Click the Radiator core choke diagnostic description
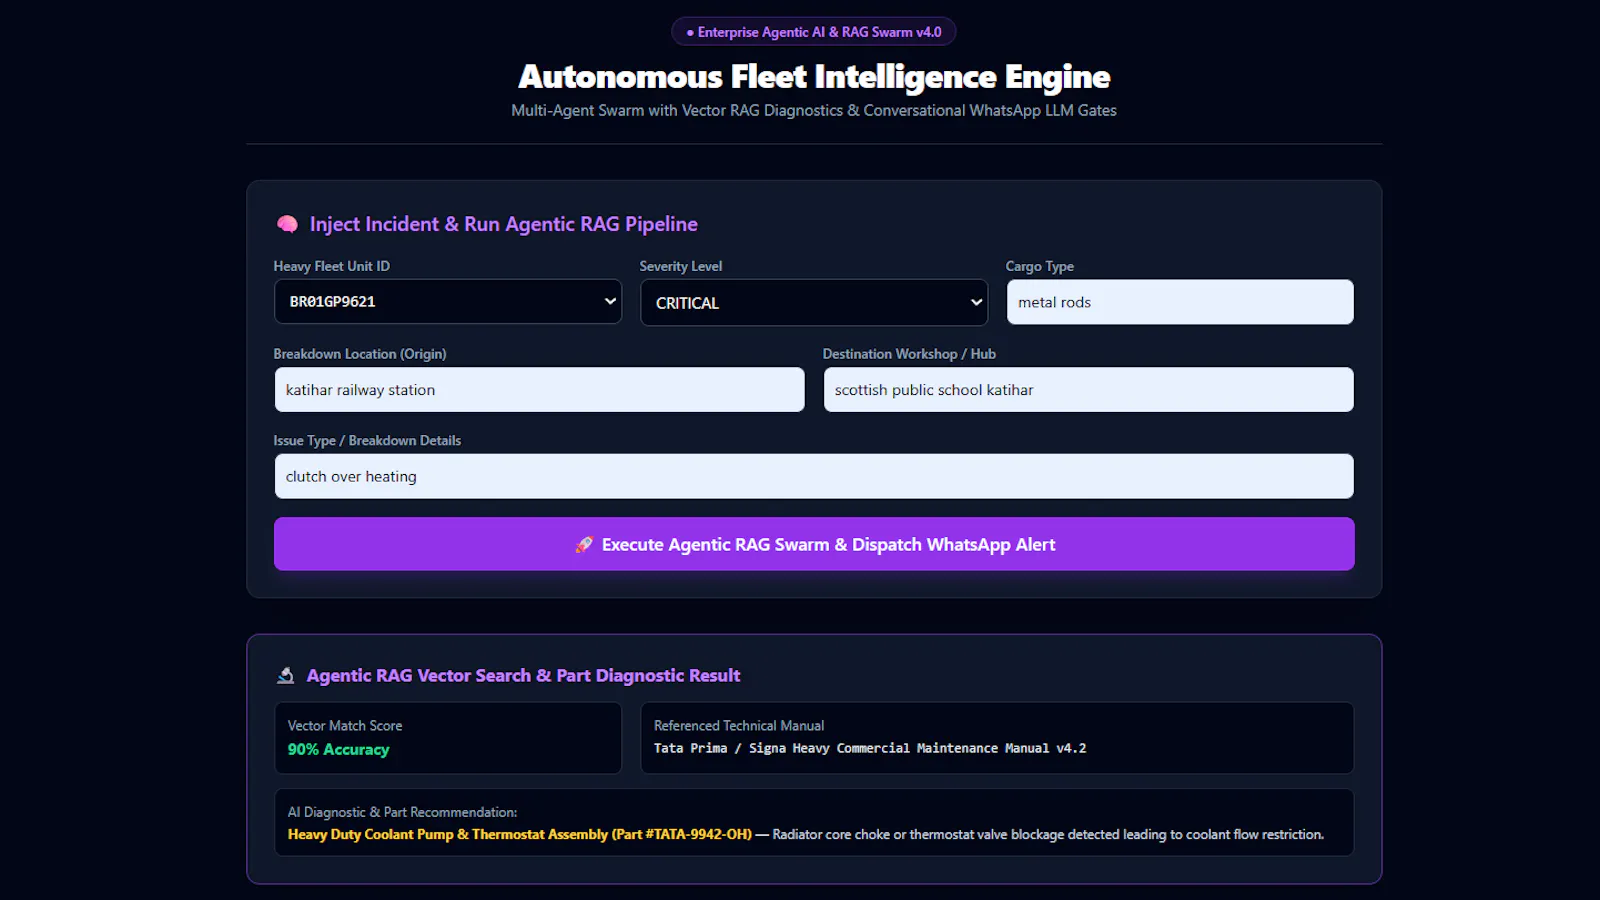Viewport: 1600px width, 900px height. click(1048, 835)
